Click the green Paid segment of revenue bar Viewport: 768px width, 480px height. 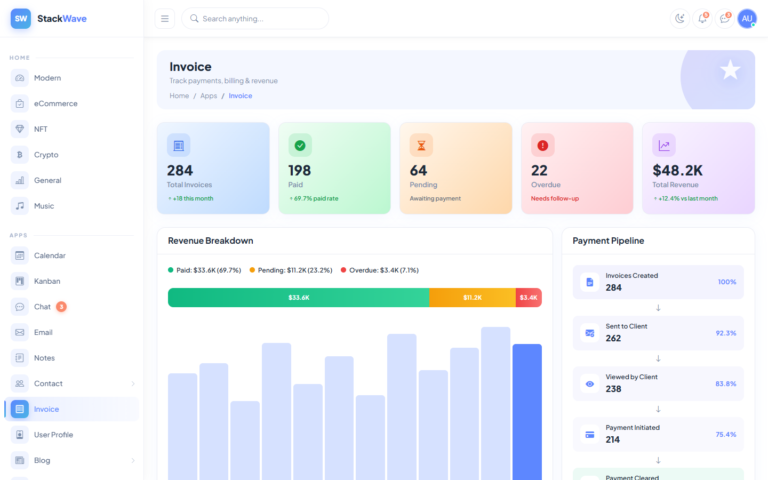(x=298, y=297)
